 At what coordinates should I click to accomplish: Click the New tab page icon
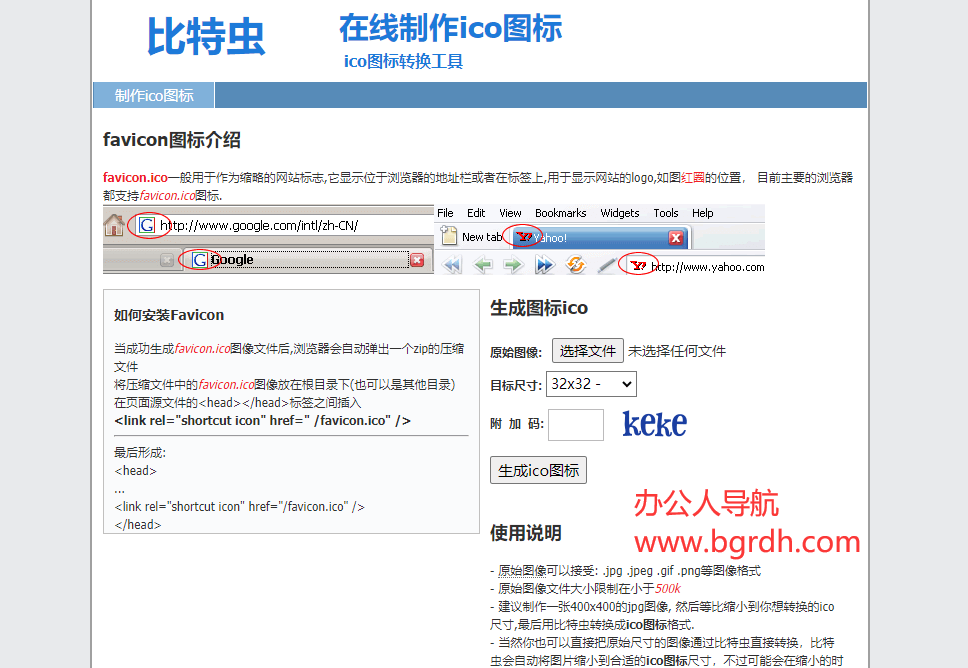[449, 238]
